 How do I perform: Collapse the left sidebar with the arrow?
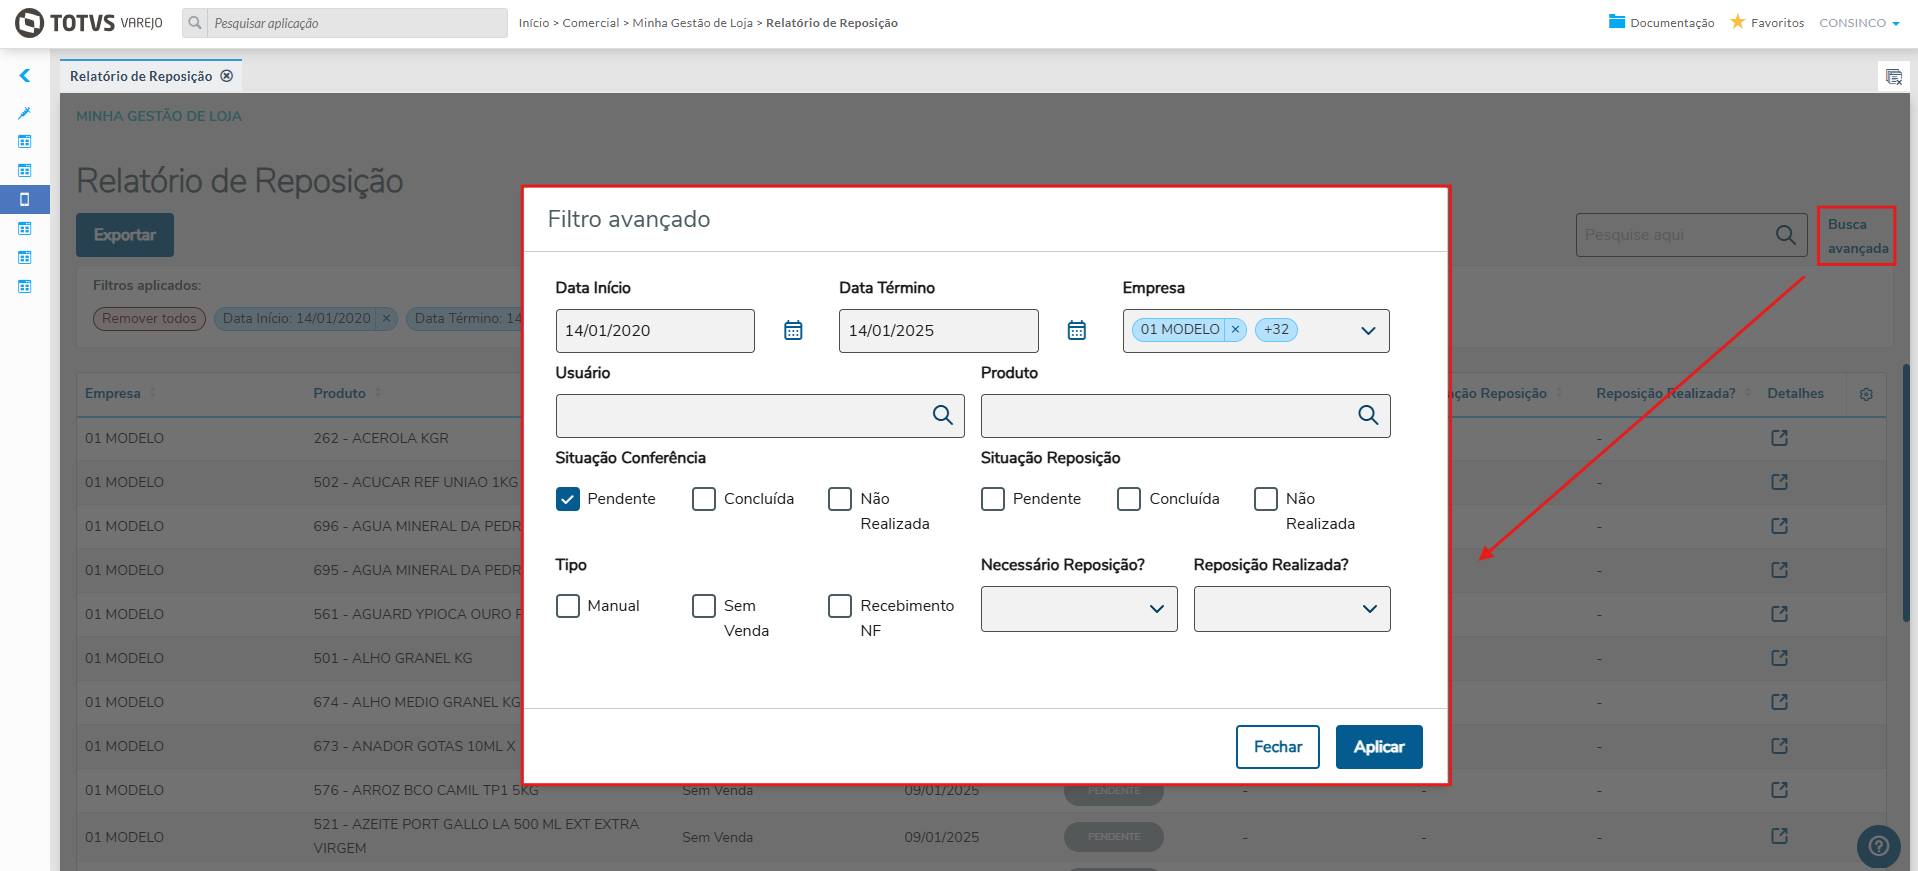click(x=25, y=76)
